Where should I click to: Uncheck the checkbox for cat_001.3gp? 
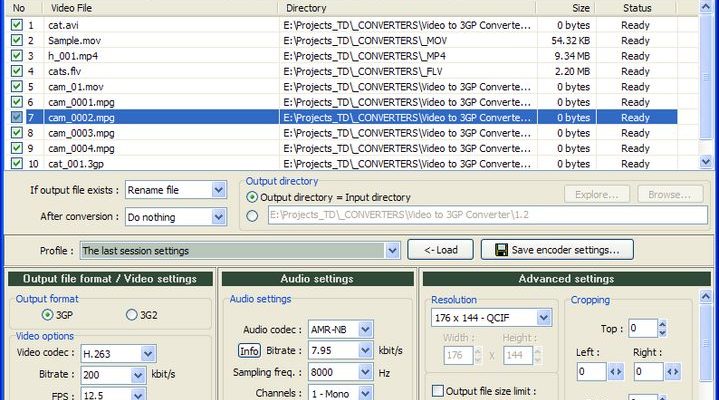(17, 163)
